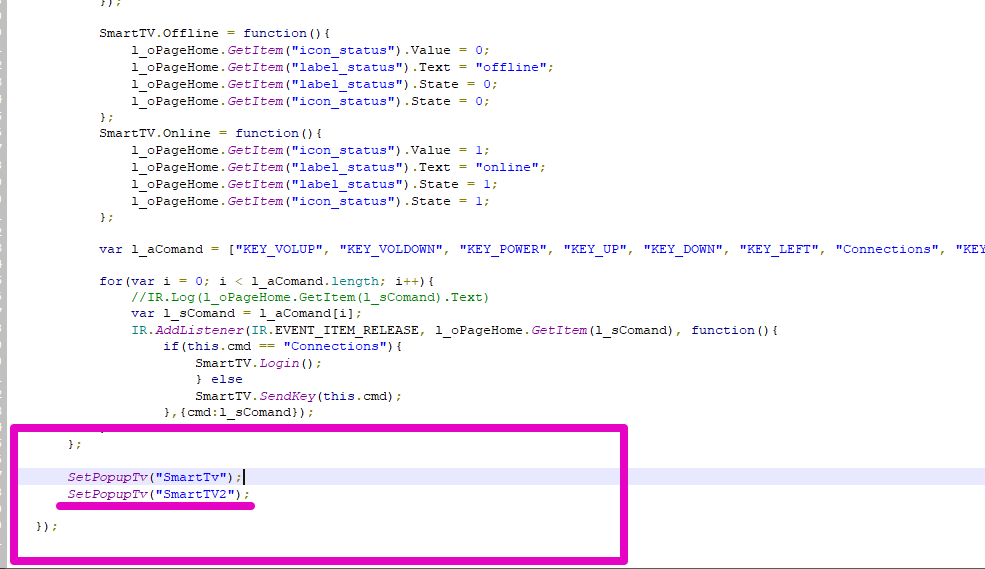Click the "KEY_POWER" array entry
The height and width of the screenshot is (569, 985).
(x=507, y=249)
